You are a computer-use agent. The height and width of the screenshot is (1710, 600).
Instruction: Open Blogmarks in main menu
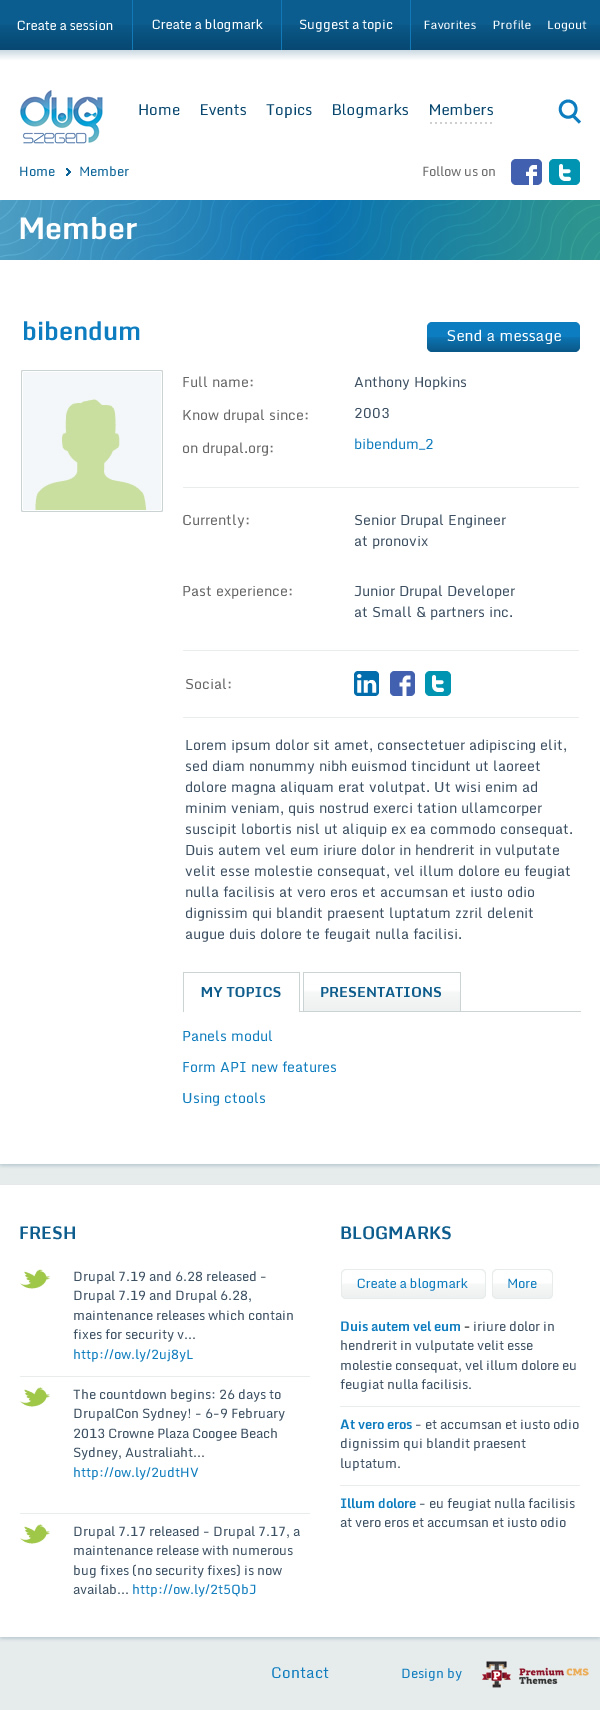[x=370, y=110]
